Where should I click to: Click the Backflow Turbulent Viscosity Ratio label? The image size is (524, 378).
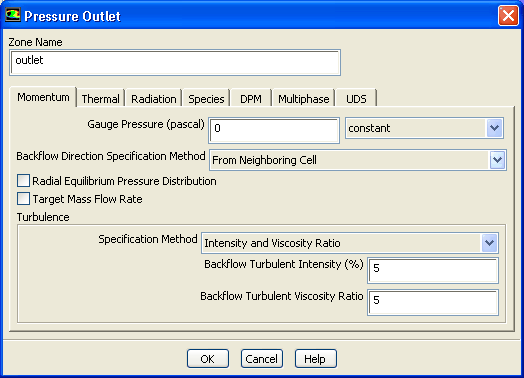coord(282,296)
